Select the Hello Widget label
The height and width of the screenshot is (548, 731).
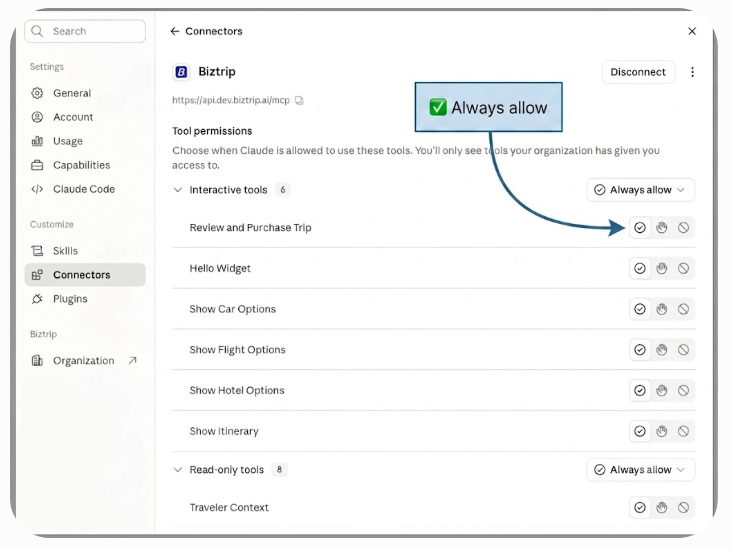tap(220, 268)
